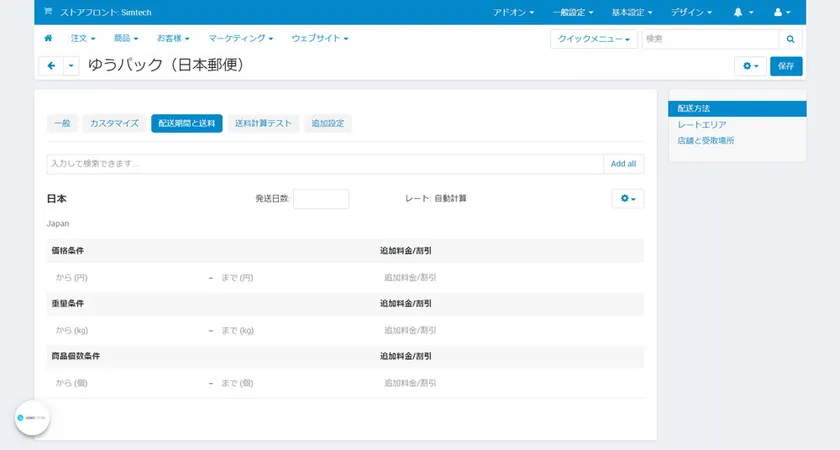Image resolution: width=840 pixels, height=450 pixels.
Task: Click the 発送日数 input field
Action: (x=321, y=199)
